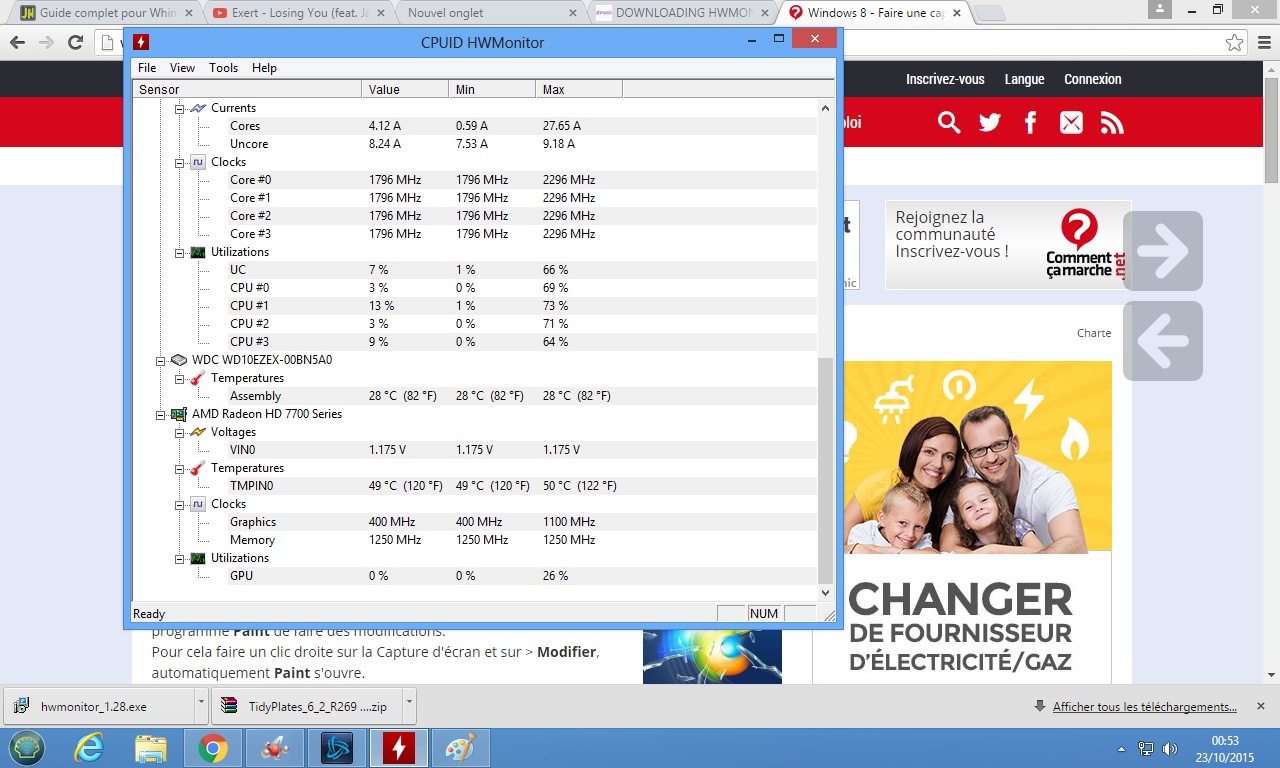The image size is (1280, 768).
Task: Open the Twitter icon on the webpage
Action: pos(990,123)
